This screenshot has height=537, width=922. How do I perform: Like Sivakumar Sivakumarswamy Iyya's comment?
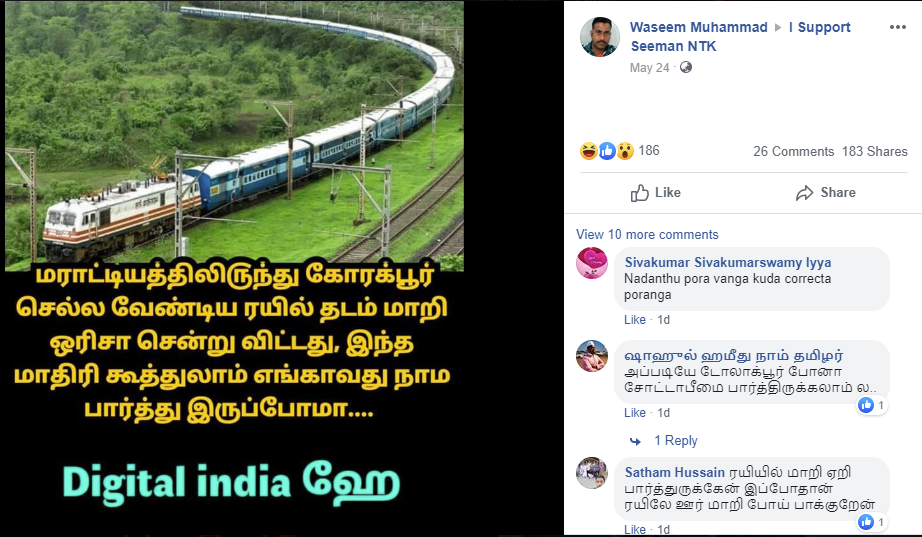tap(634, 319)
